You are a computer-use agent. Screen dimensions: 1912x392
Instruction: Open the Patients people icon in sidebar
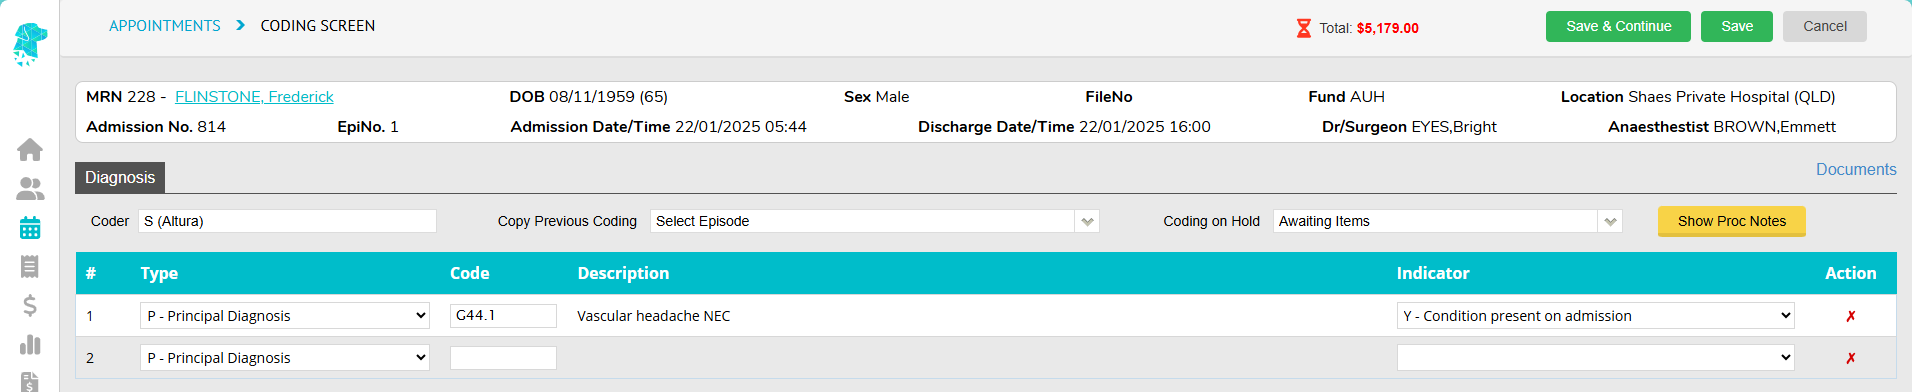click(30, 188)
